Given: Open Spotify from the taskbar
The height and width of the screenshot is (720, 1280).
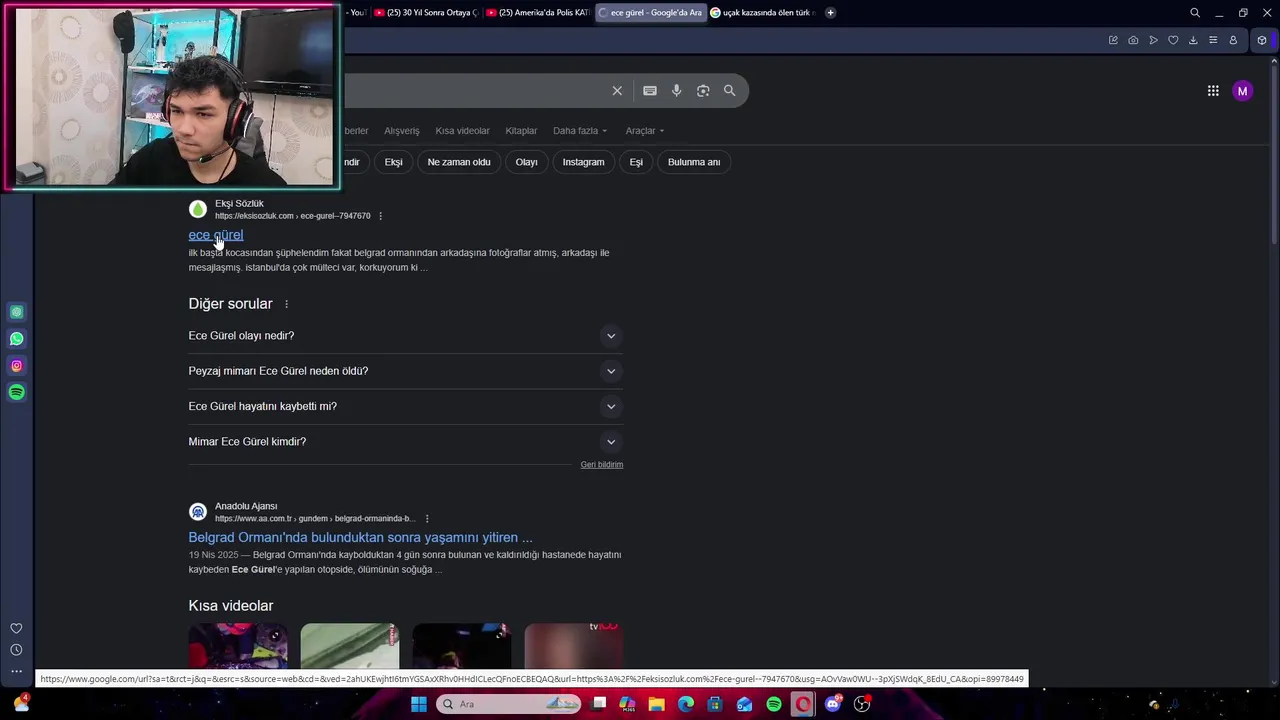Looking at the screenshot, I should (774, 704).
